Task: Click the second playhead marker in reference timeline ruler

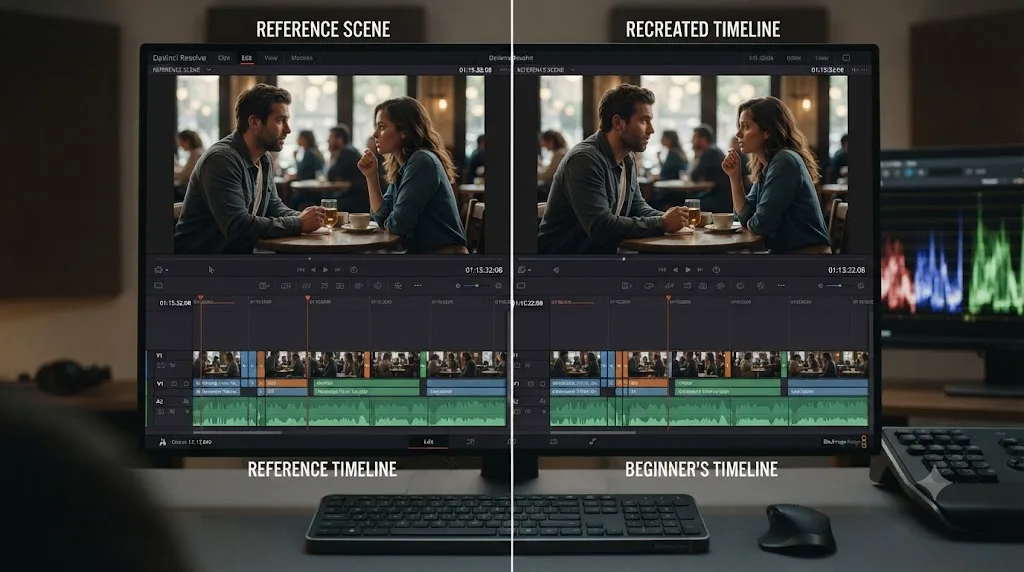Action: coord(308,298)
